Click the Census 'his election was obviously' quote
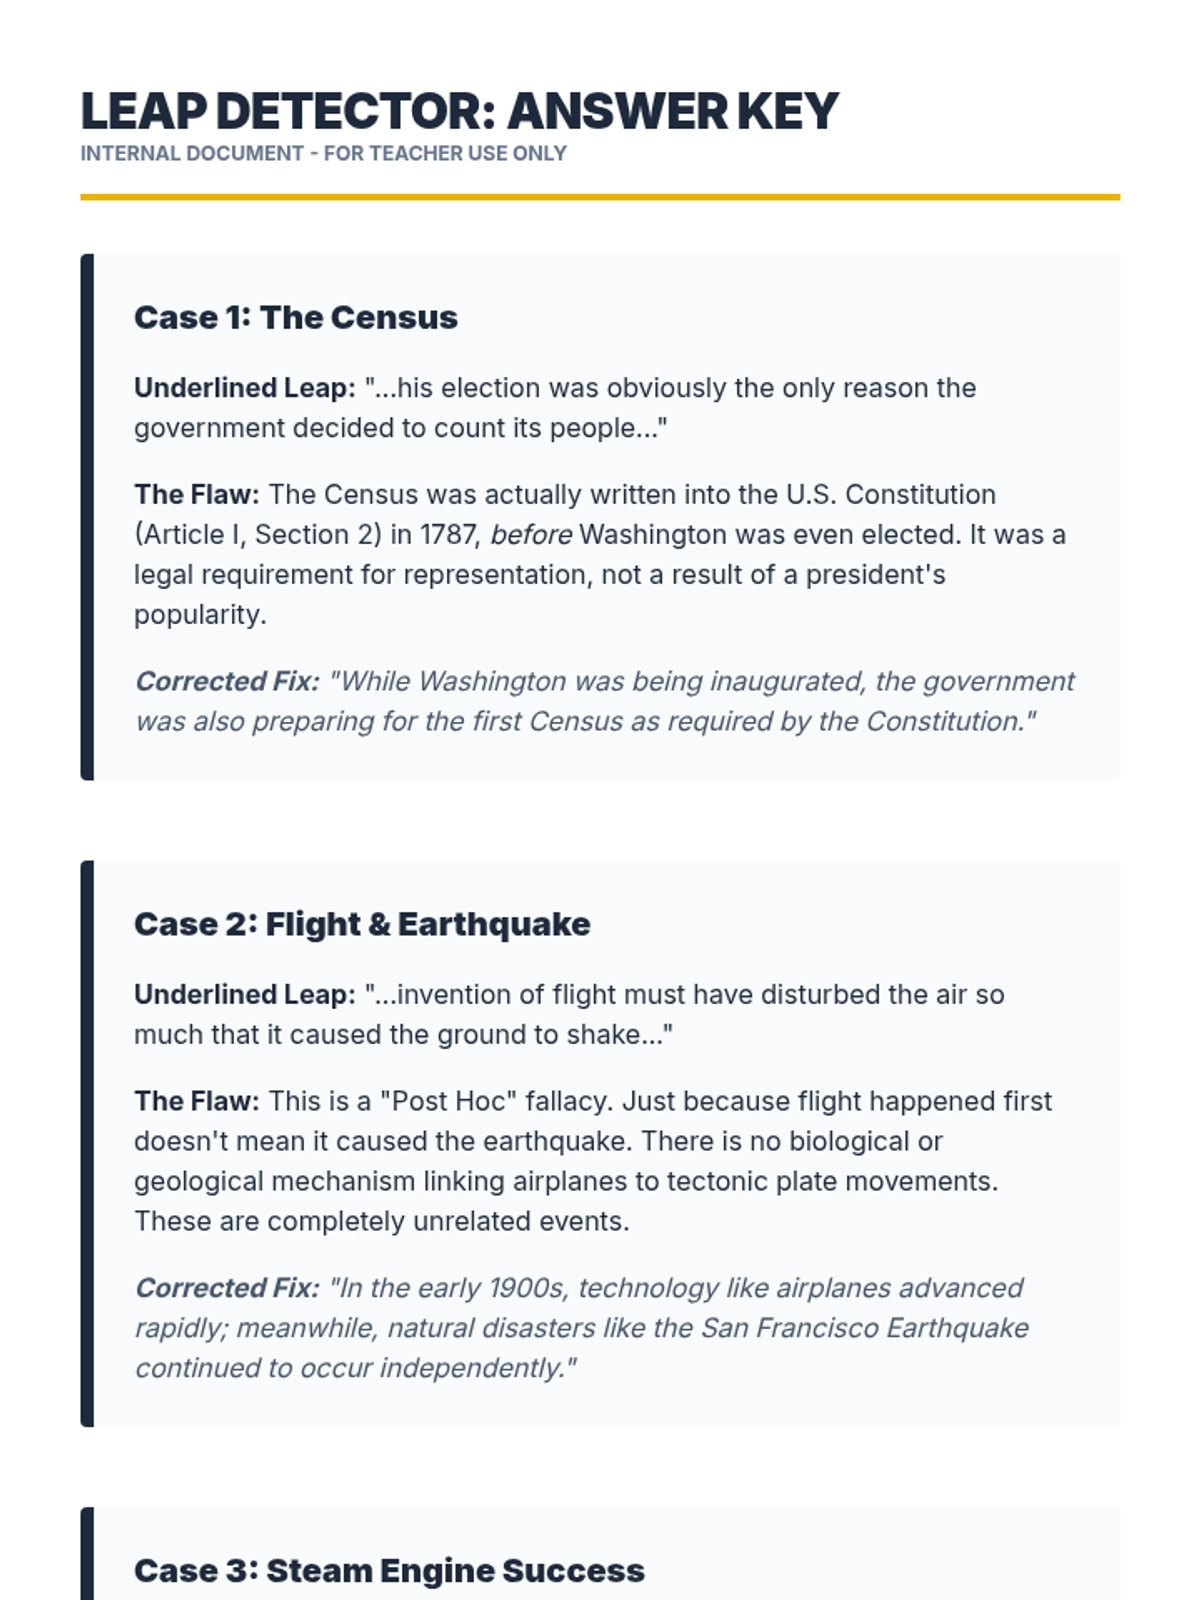1200x1600 pixels. click(555, 408)
